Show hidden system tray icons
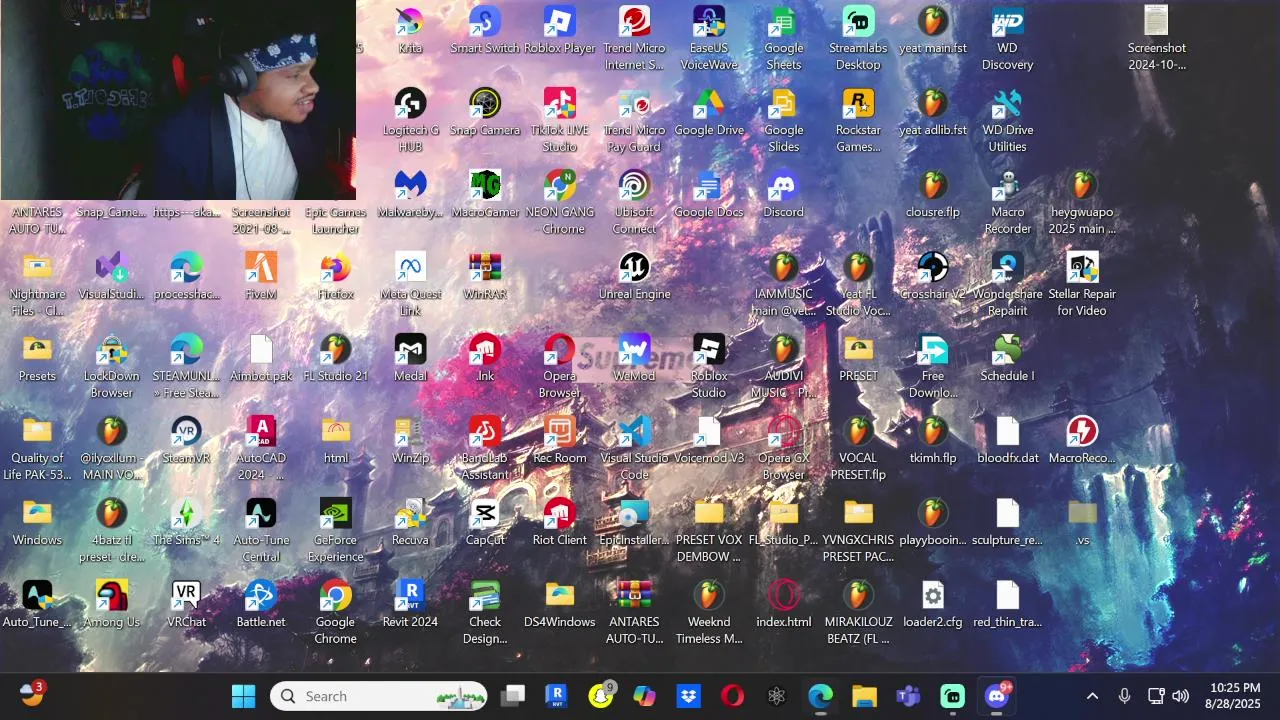The image size is (1280, 720). [x=1092, y=696]
